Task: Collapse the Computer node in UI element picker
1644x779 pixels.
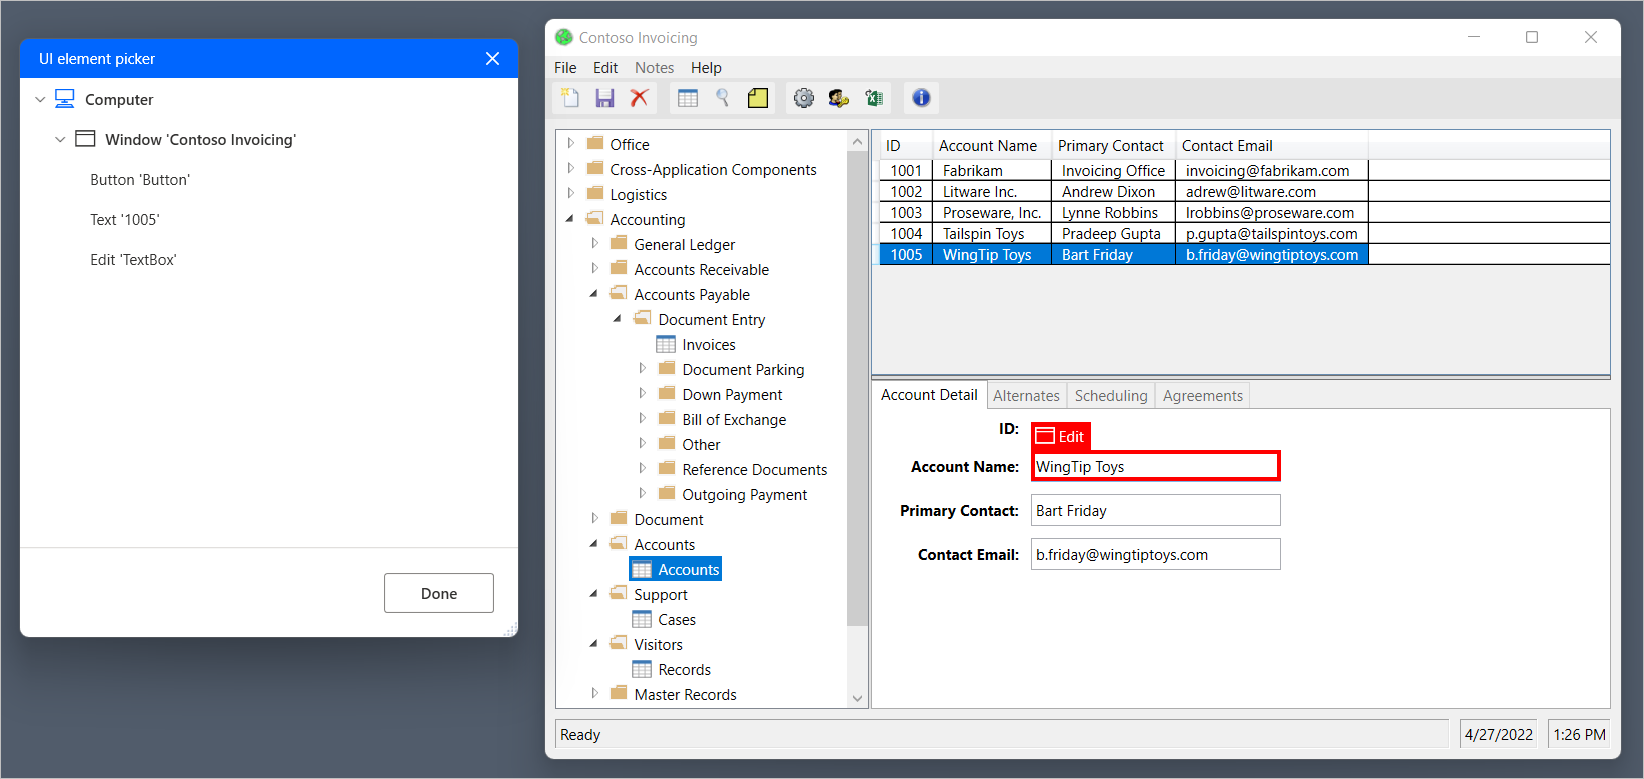Action: (x=40, y=100)
